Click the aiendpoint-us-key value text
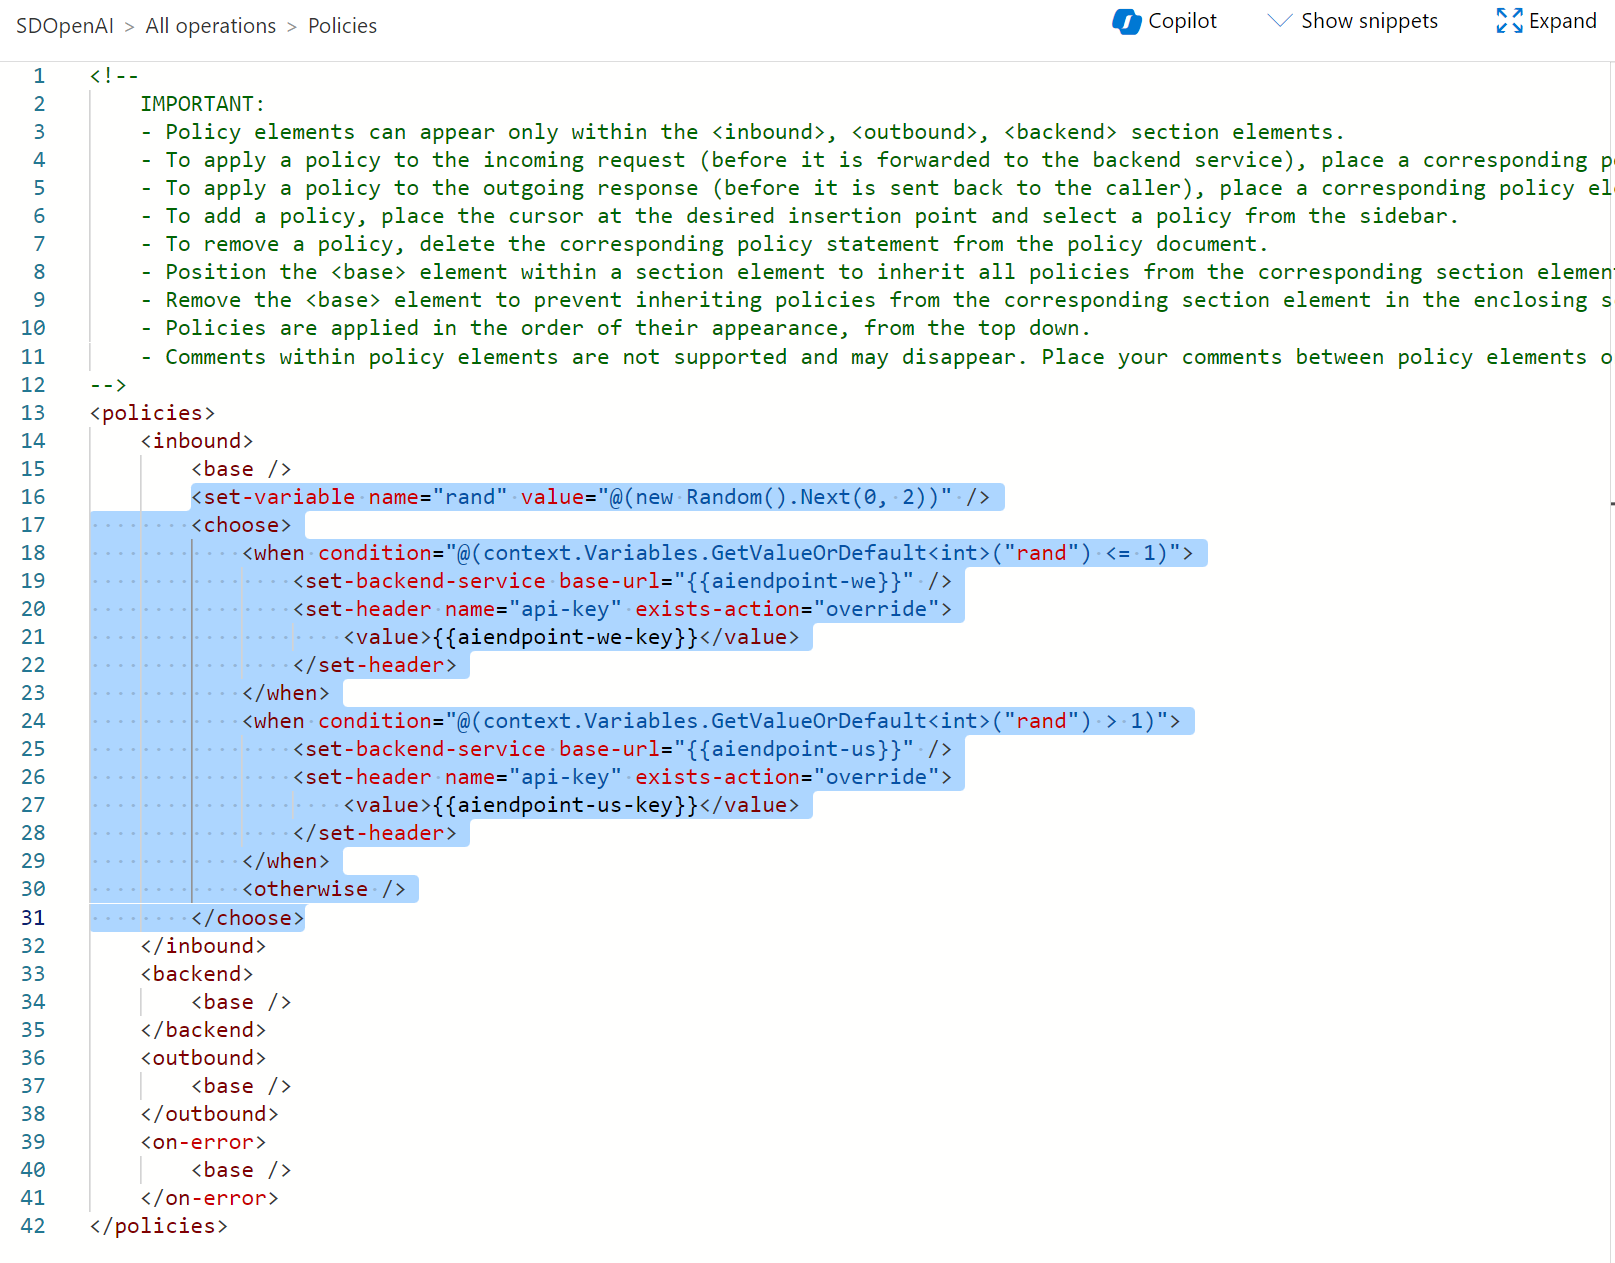1615x1263 pixels. pyautogui.click(x=565, y=805)
